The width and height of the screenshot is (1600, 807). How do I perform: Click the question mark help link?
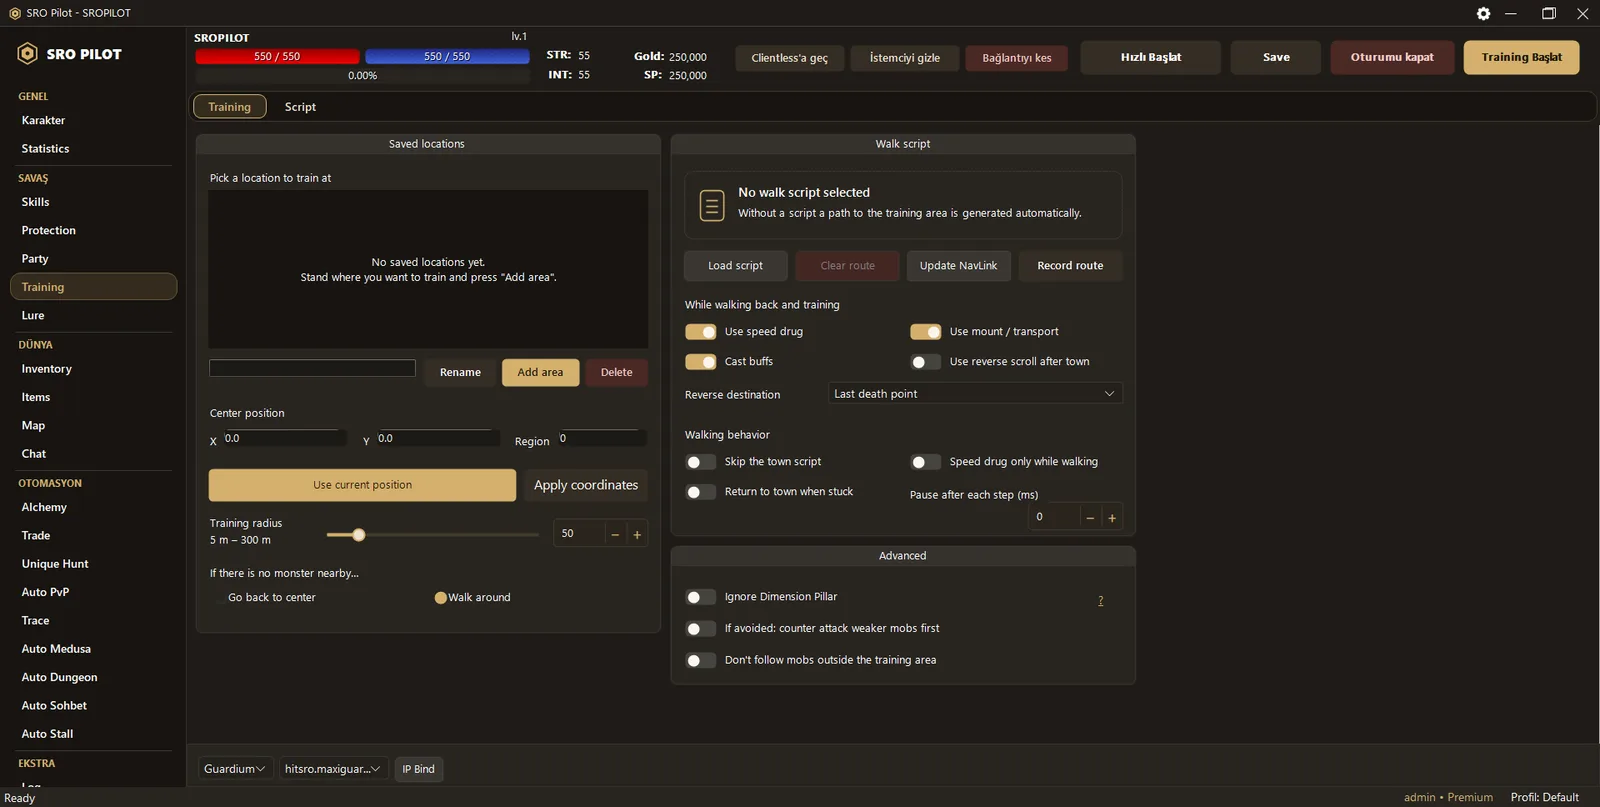click(x=1101, y=601)
